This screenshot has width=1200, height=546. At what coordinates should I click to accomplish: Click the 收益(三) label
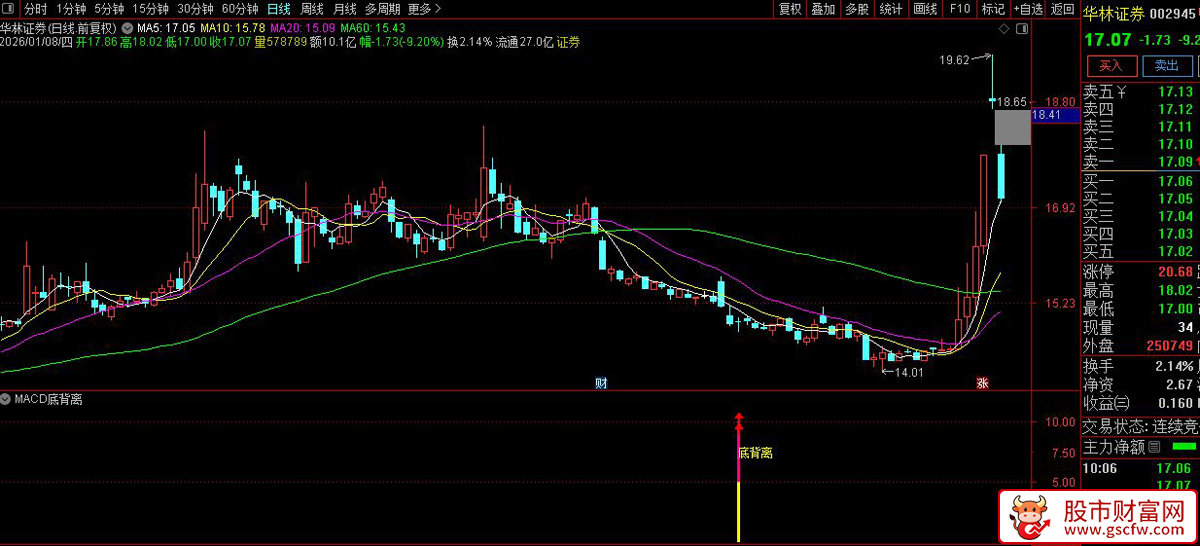coord(1108,402)
